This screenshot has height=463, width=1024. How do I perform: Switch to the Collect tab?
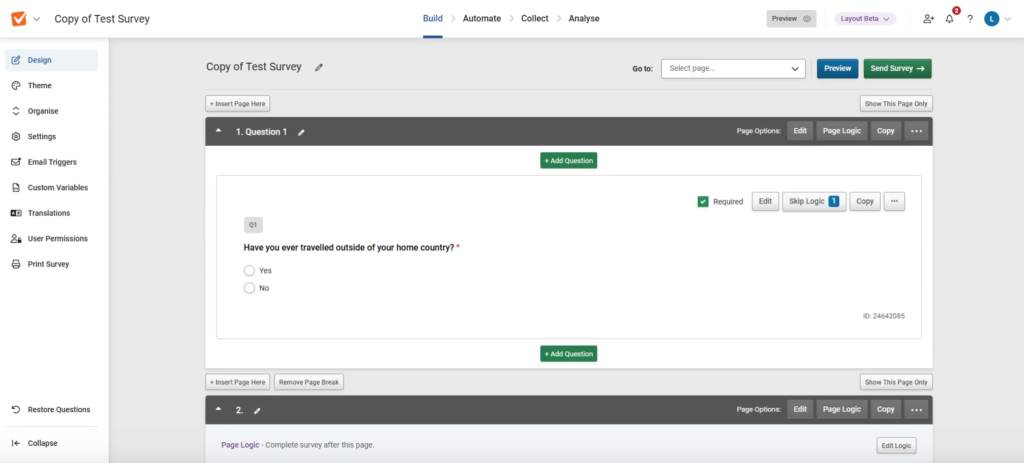(x=535, y=19)
